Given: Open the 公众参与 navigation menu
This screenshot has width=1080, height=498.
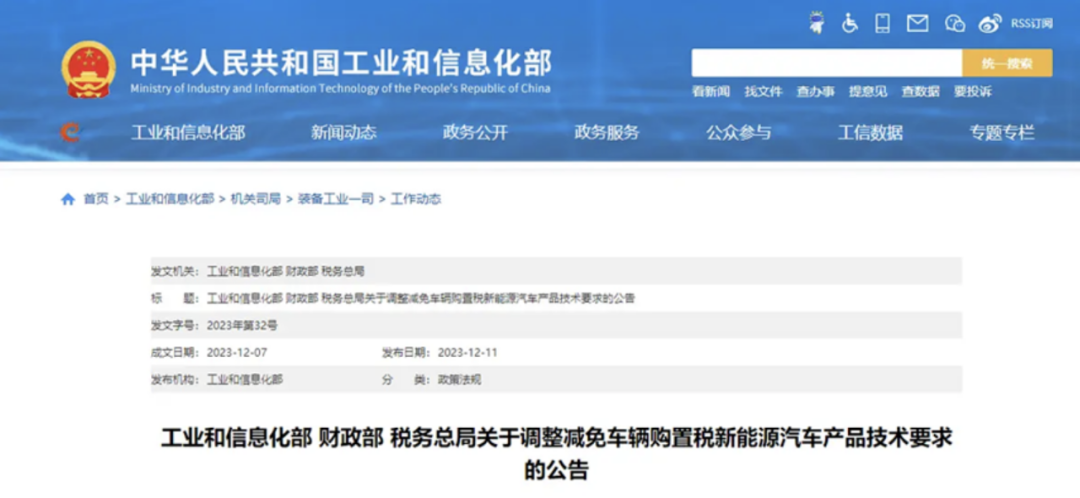Looking at the screenshot, I should coord(738,133).
